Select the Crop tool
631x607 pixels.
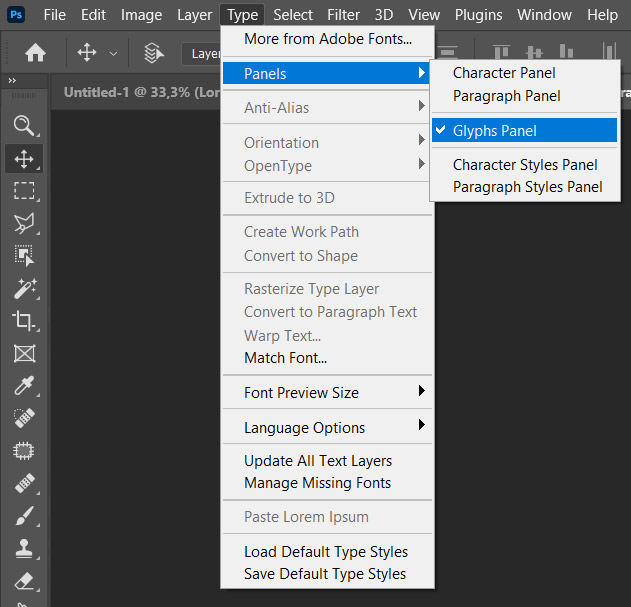[x=25, y=321]
